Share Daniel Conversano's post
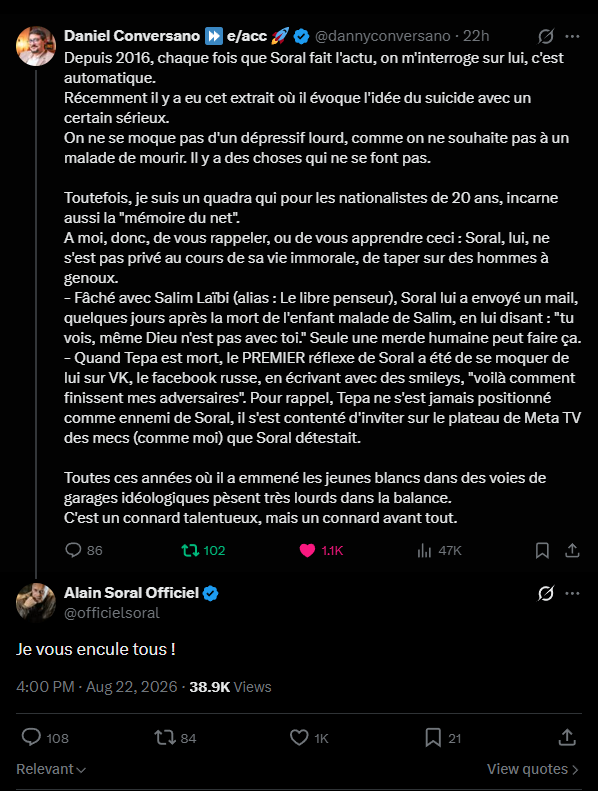 (572, 550)
